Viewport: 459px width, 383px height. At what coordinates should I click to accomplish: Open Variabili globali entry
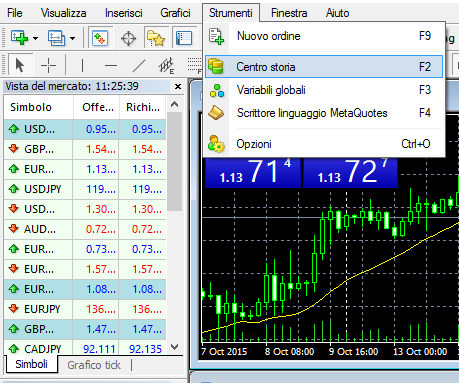[324, 90]
